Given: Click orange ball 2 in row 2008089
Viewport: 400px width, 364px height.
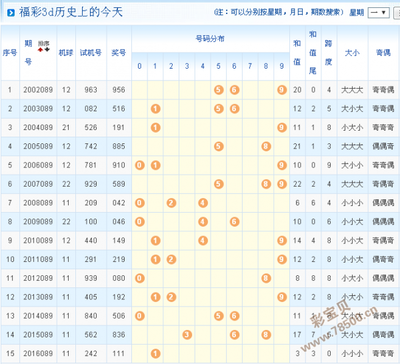Looking at the screenshot, I should [x=171, y=203].
